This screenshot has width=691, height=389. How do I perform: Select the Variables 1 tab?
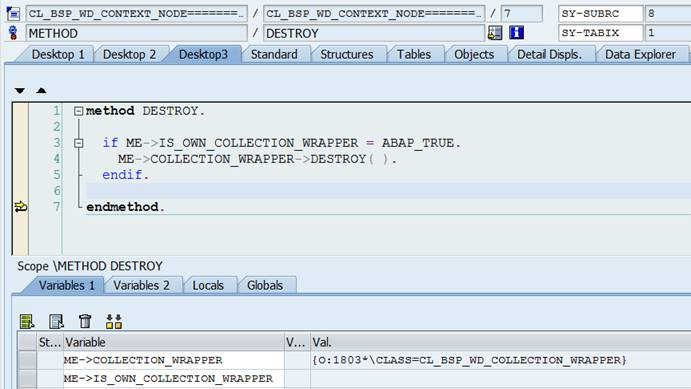tap(67, 285)
